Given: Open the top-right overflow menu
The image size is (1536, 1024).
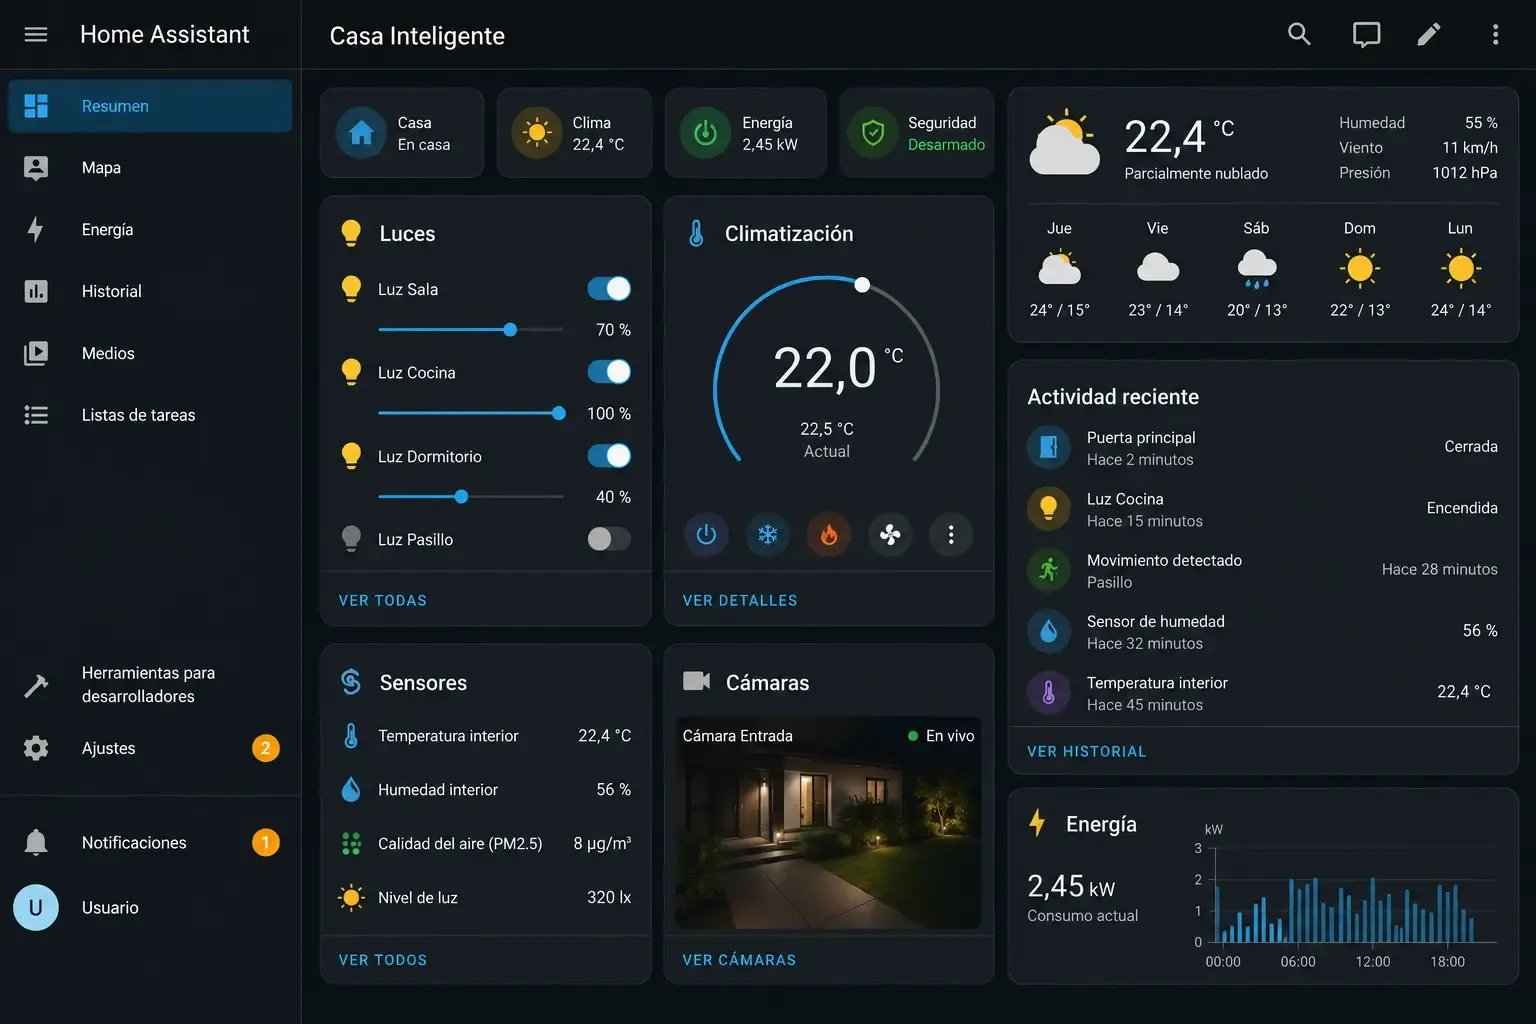Looking at the screenshot, I should tap(1495, 35).
